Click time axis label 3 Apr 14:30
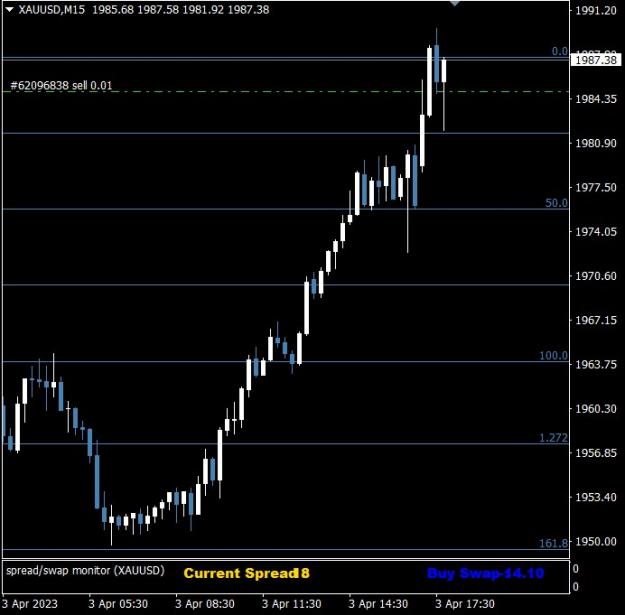Screen dimensions: 625x615 (378, 604)
